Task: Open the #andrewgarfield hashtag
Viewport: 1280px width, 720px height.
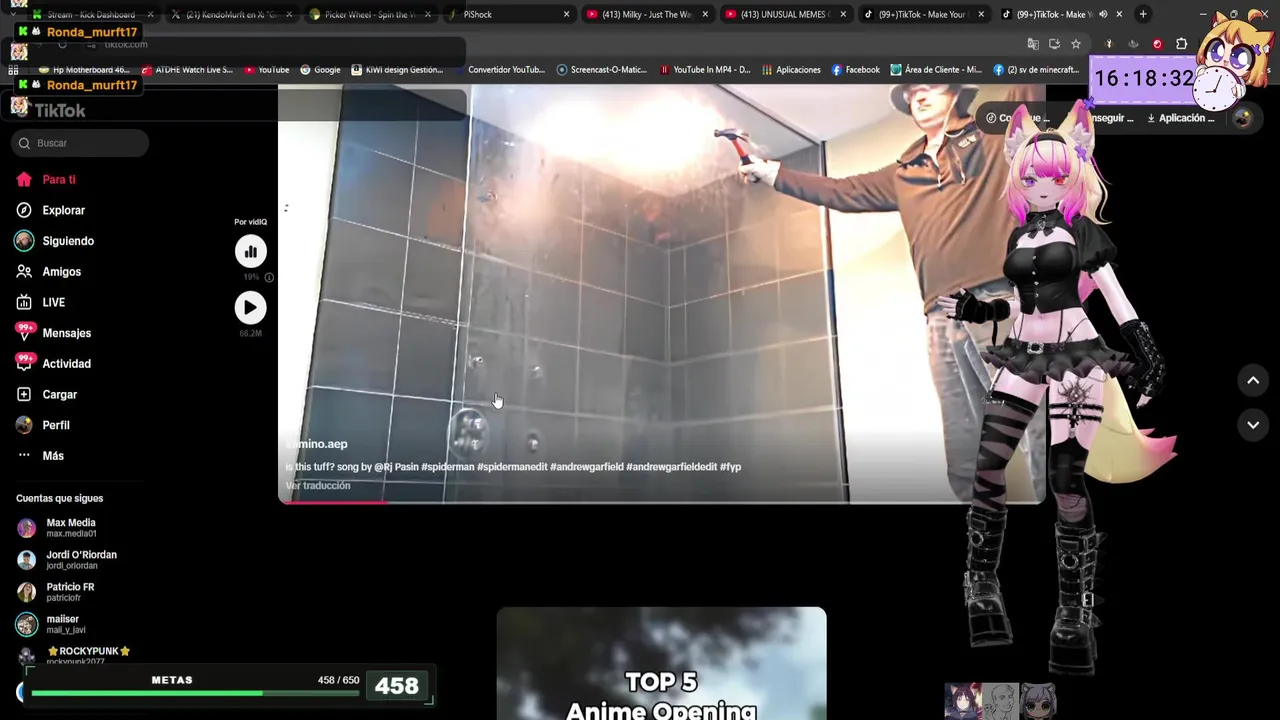Action: 587,467
